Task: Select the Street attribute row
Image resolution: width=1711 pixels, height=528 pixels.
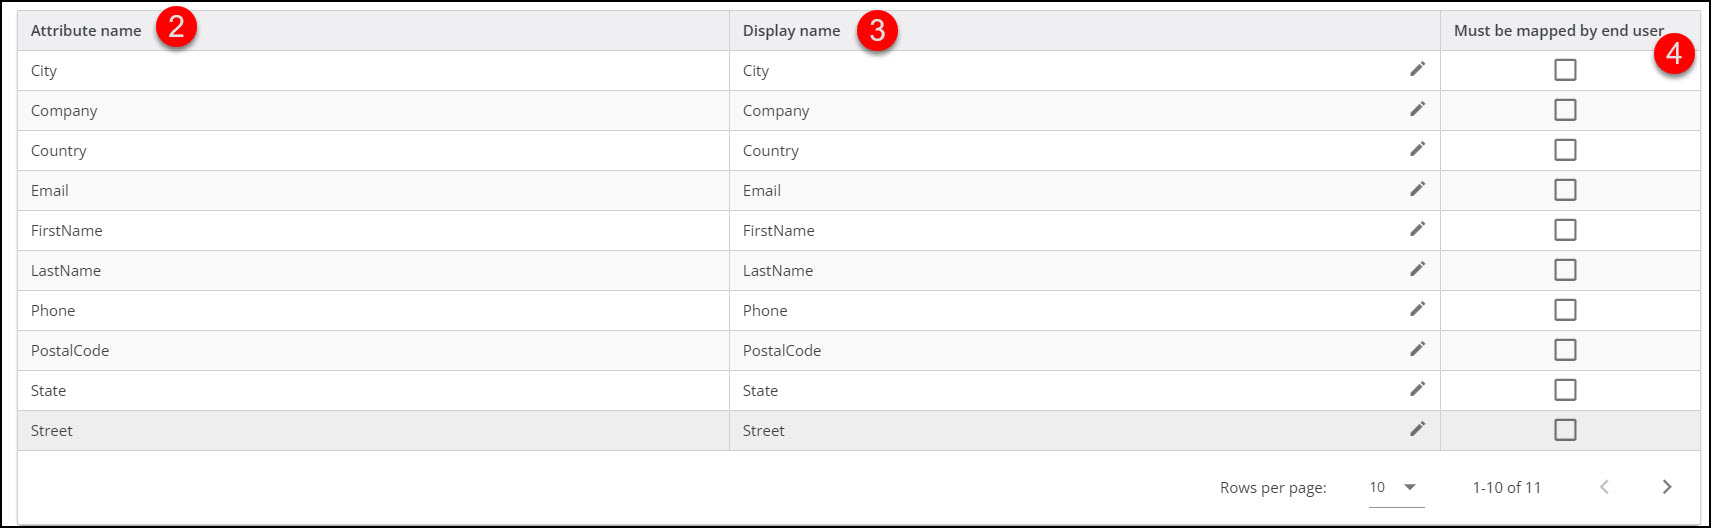Action: (x=52, y=431)
